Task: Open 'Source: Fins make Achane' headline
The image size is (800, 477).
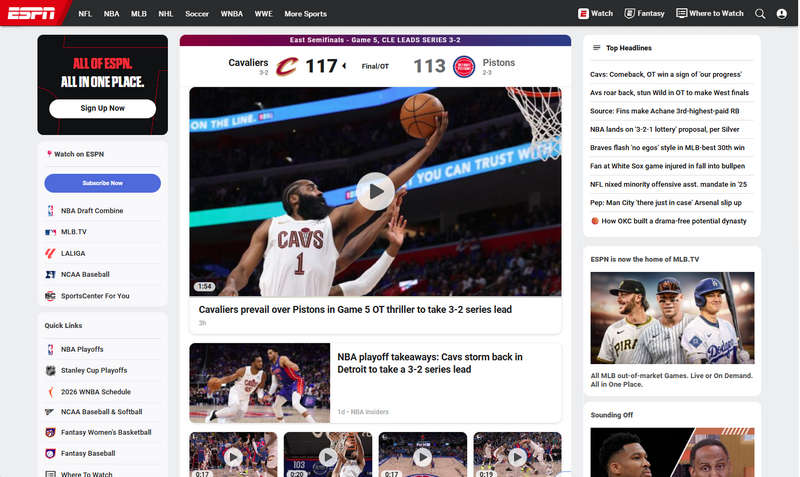Action: click(x=664, y=111)
